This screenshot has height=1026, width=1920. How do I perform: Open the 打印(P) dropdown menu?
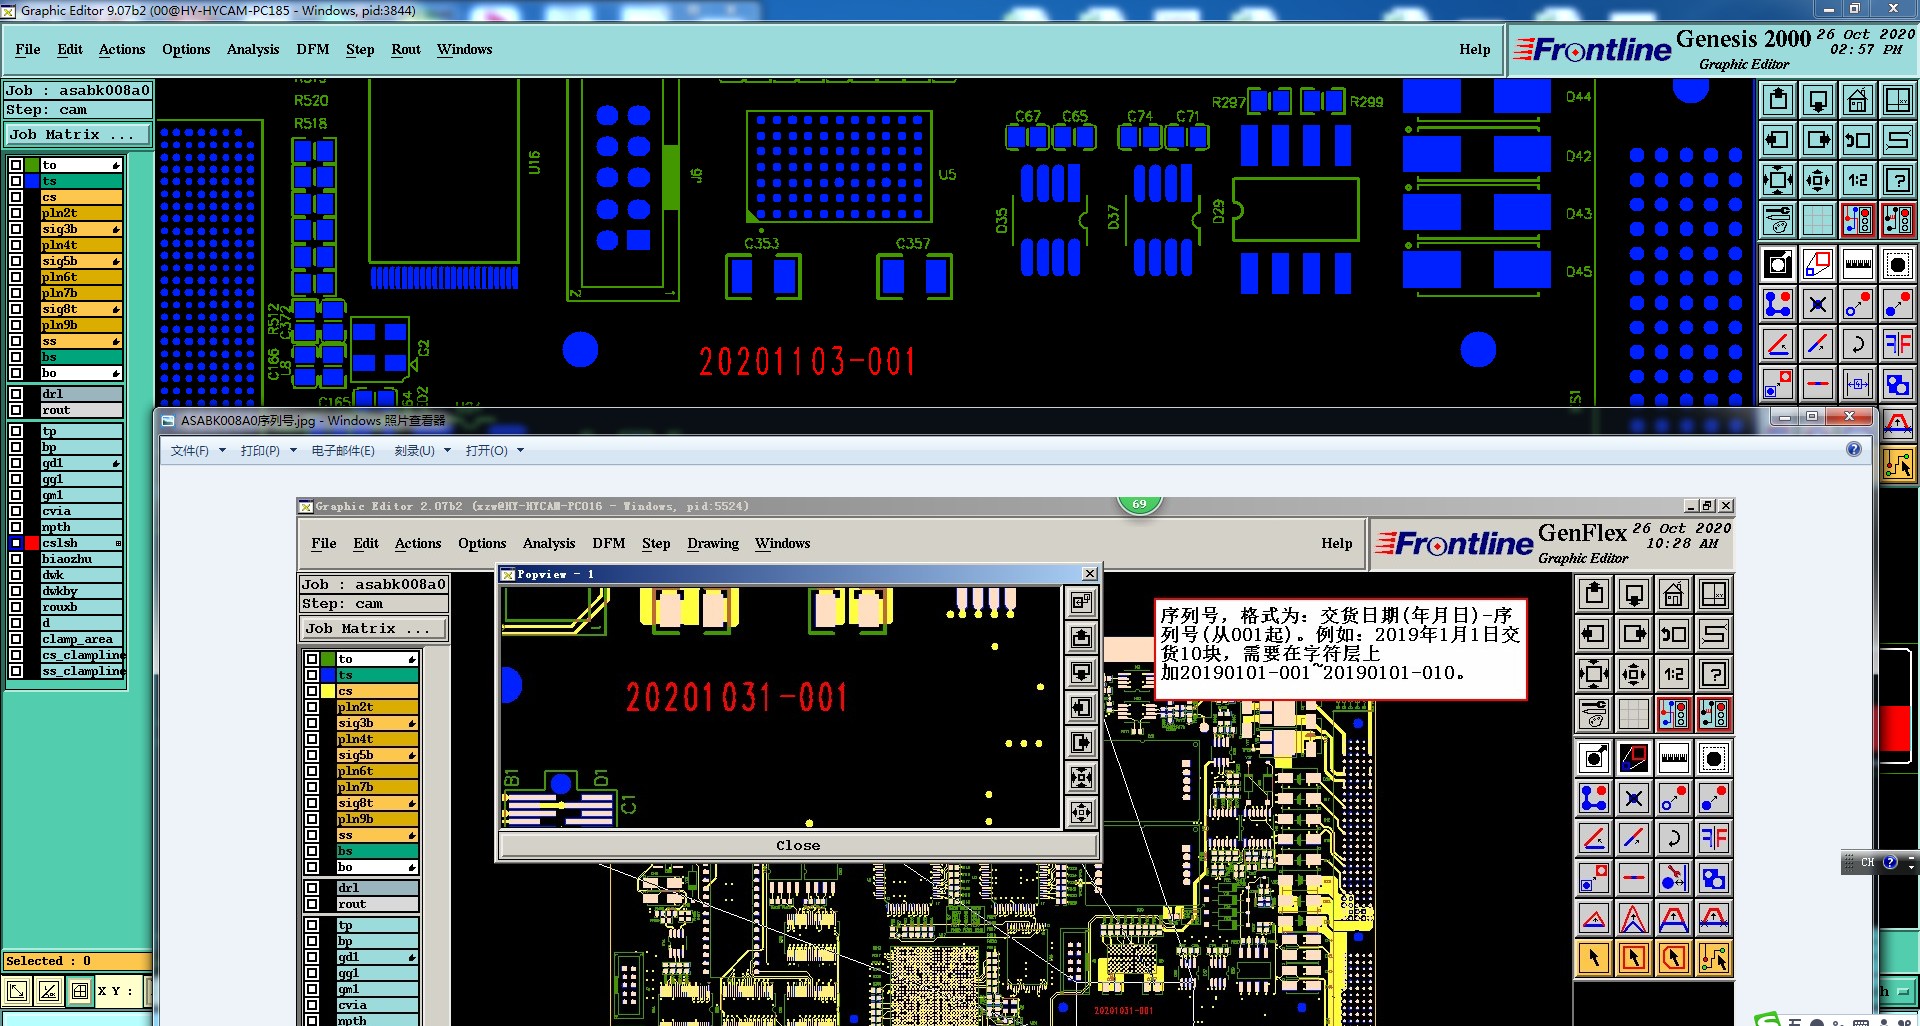268,451
